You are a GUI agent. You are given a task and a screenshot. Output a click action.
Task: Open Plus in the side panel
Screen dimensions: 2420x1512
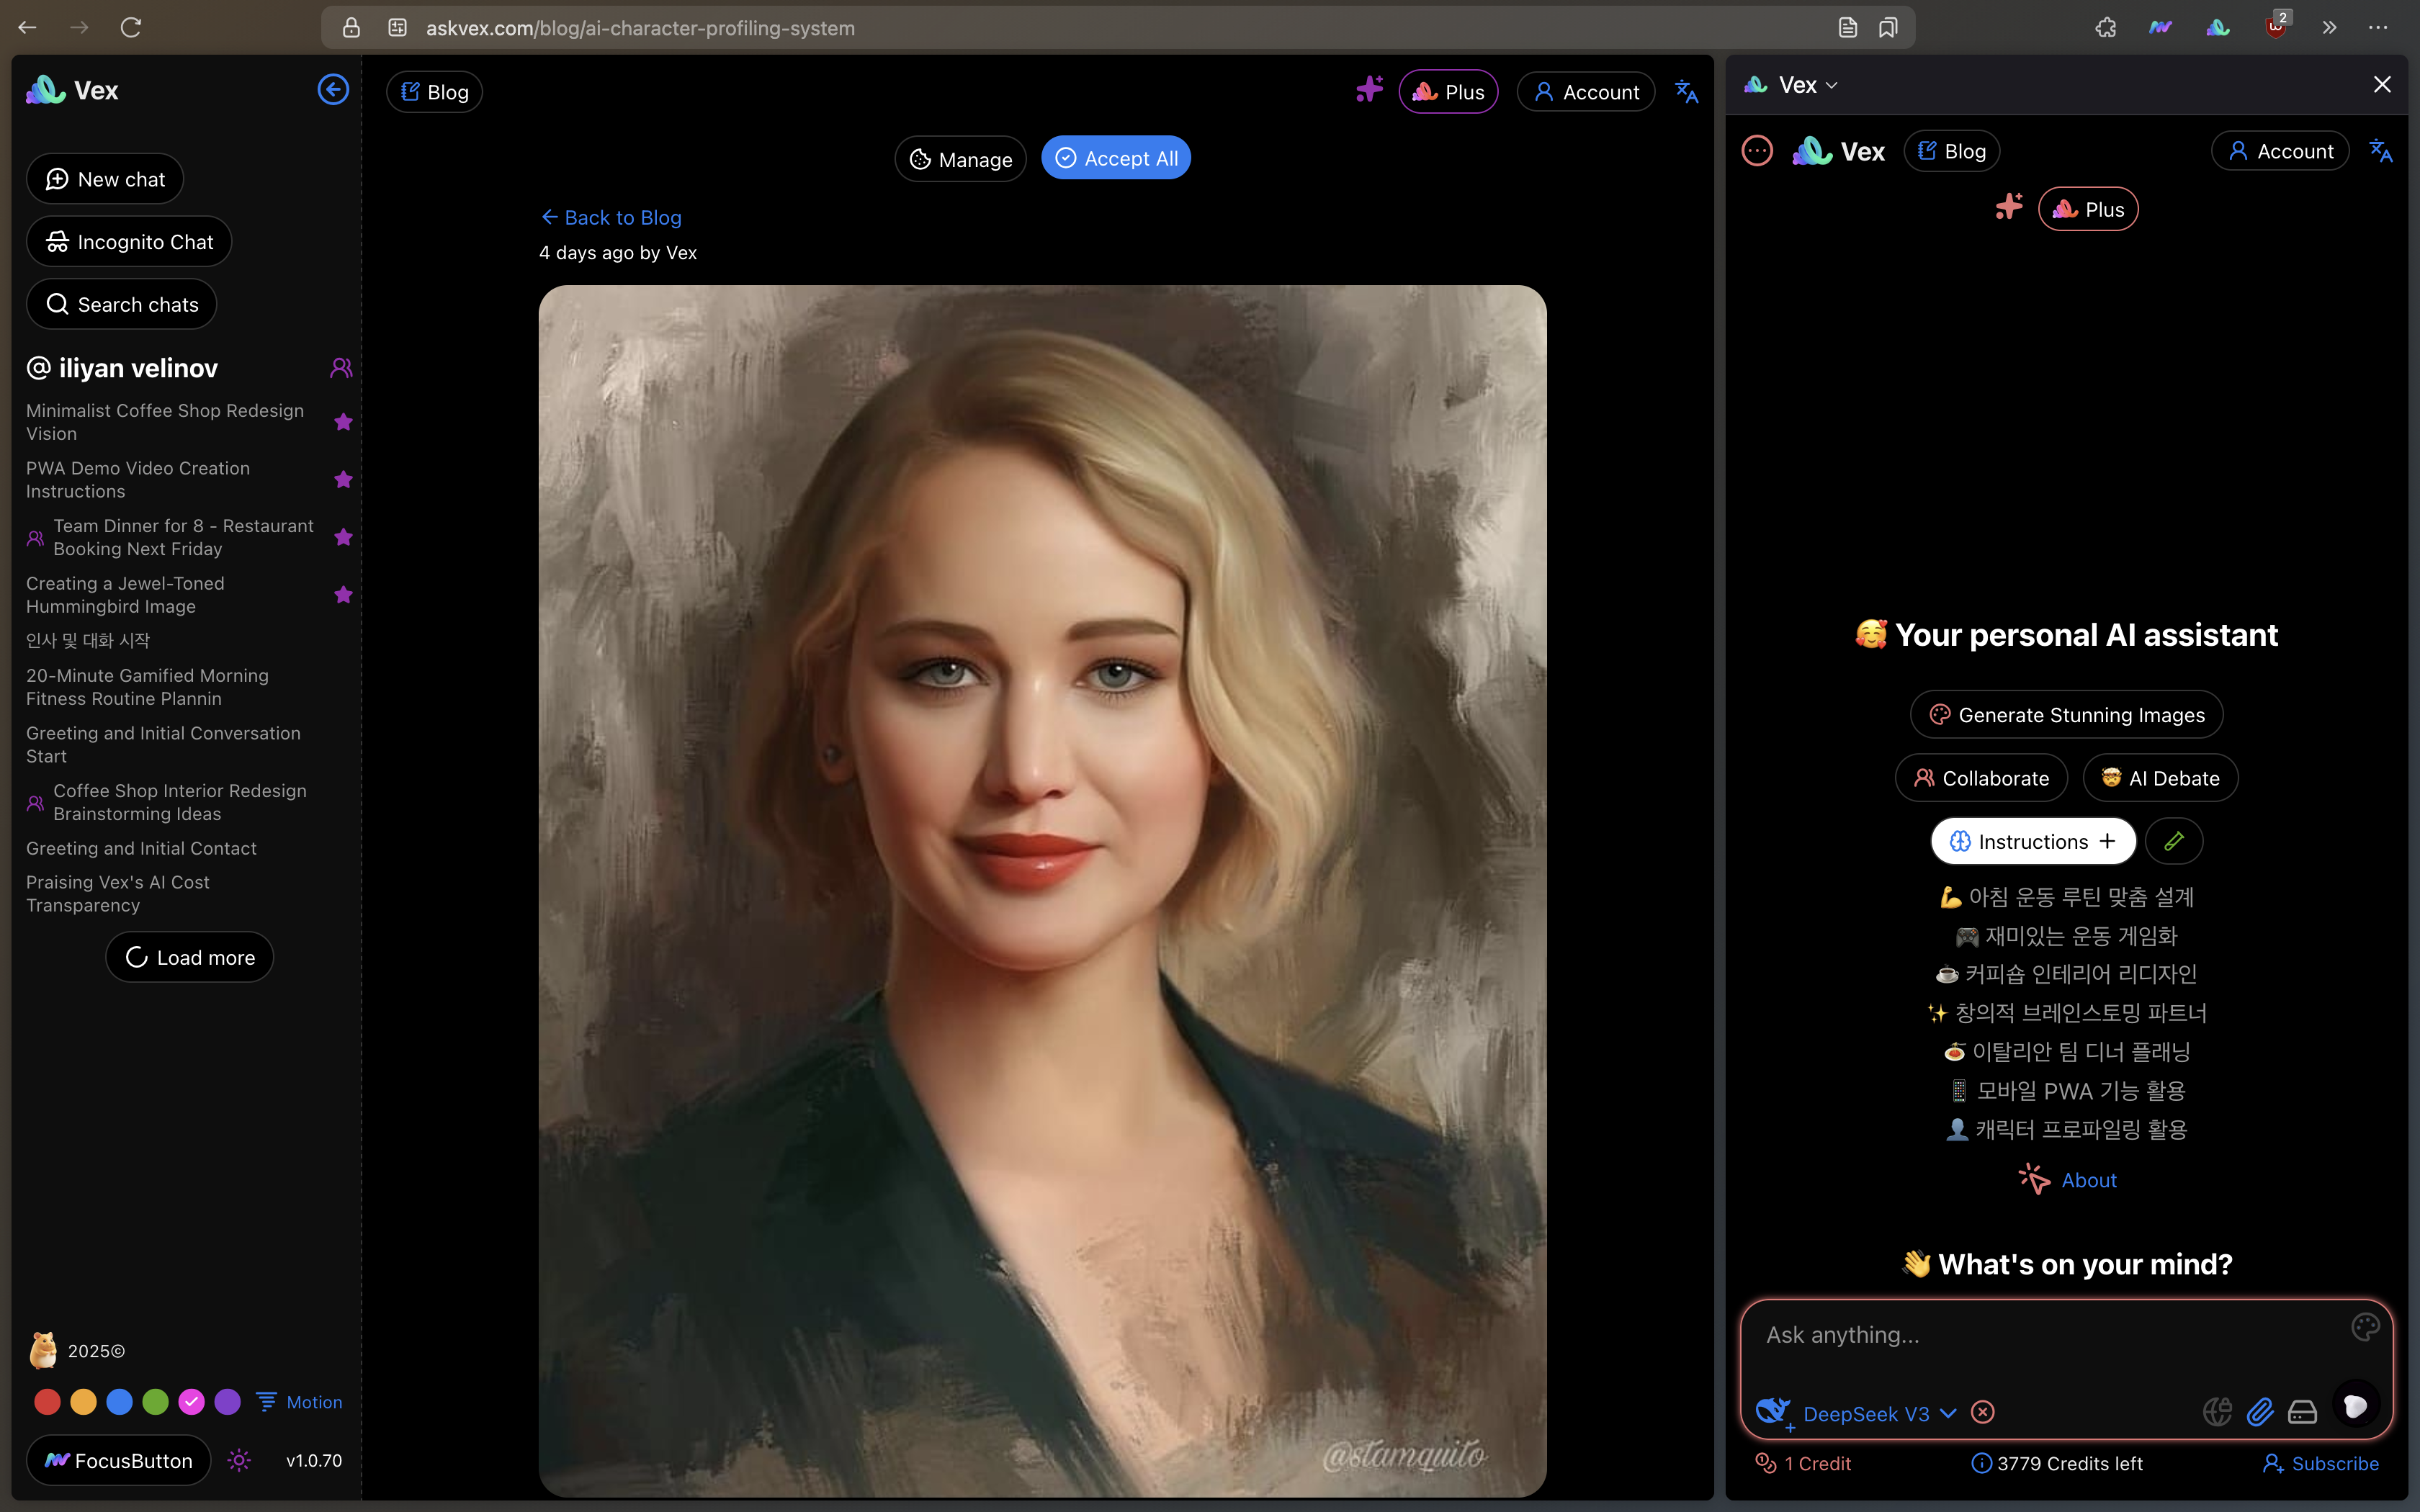(x=2088, y=209)
